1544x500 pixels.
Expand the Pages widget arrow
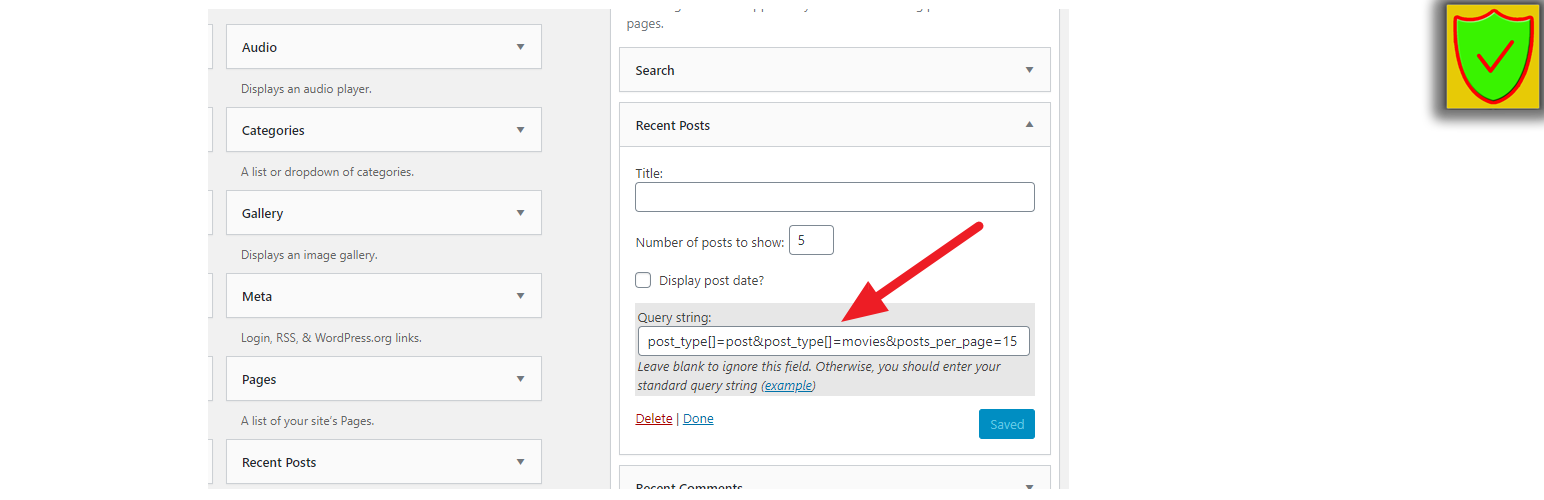tap(520, 379)
